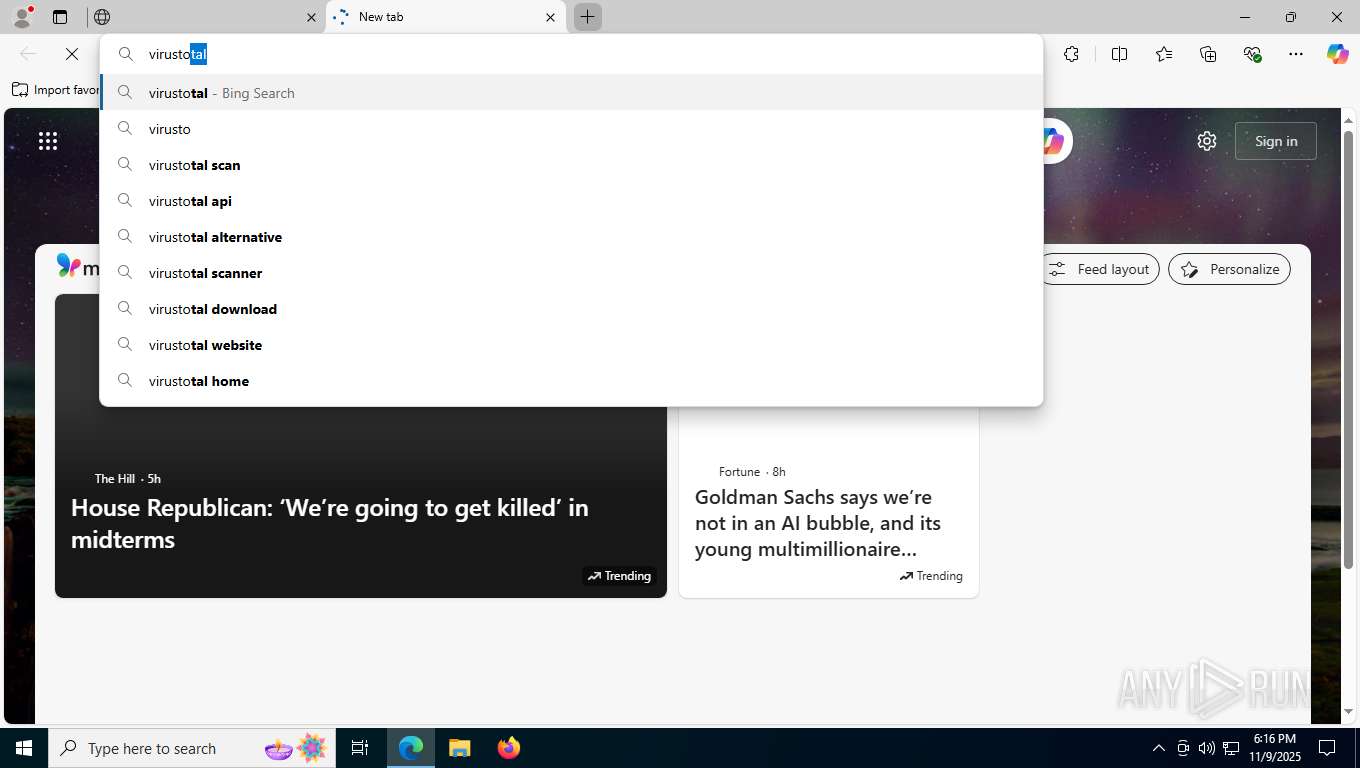Open the Windows Start menu
The image size is (1360, 768).
[x=24, y=748]
